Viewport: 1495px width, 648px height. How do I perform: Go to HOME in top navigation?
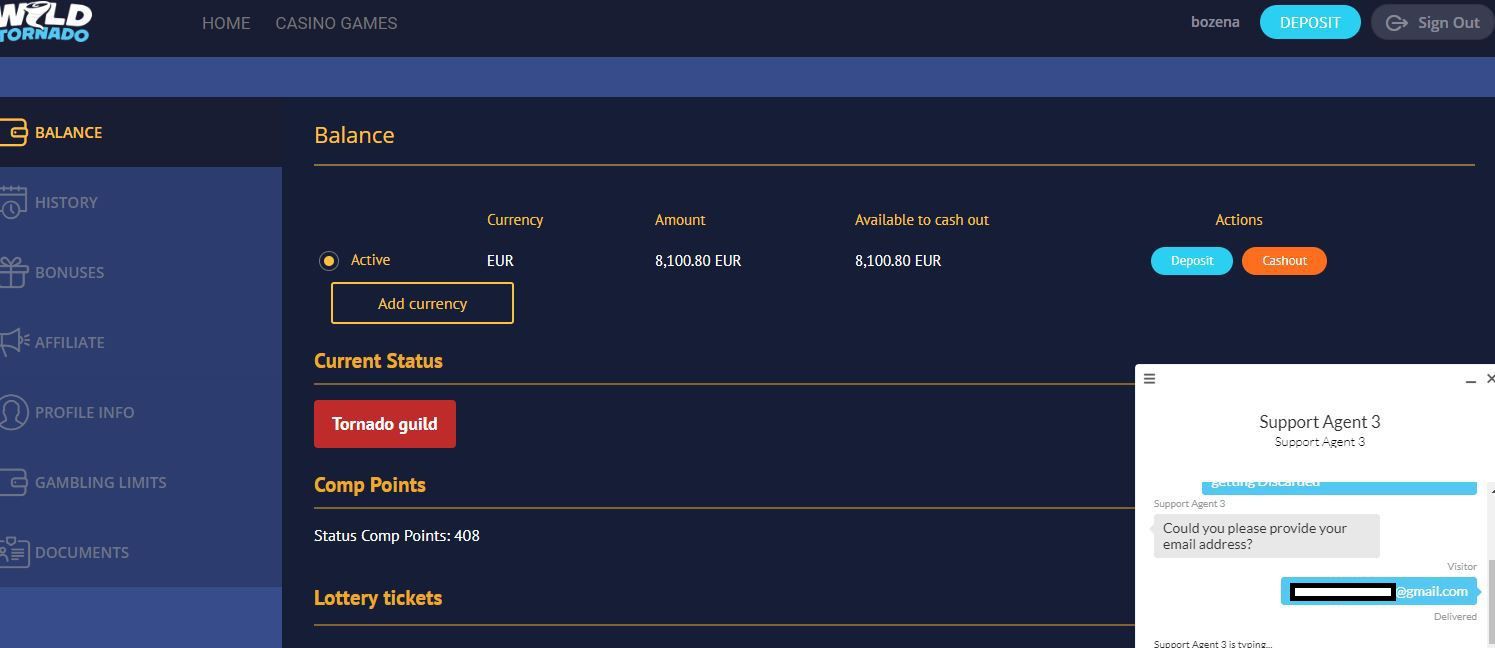click(226, 22)
